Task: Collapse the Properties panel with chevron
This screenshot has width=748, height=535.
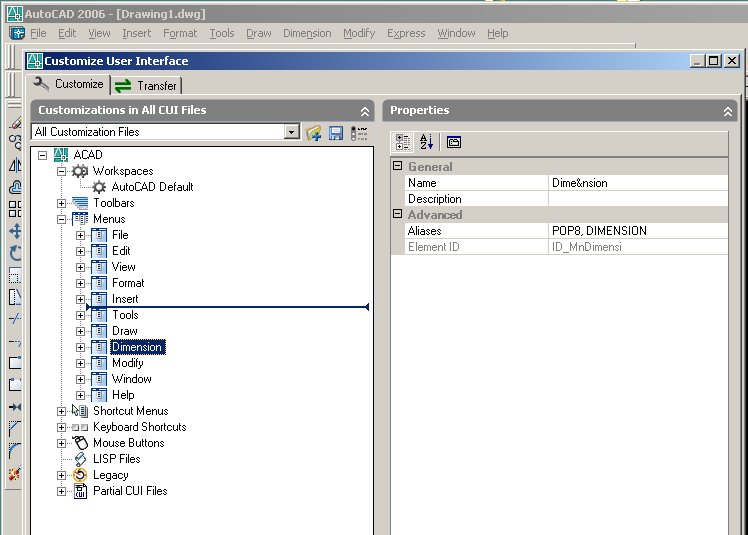Action: pyautogui.click(x=728, y=111)
